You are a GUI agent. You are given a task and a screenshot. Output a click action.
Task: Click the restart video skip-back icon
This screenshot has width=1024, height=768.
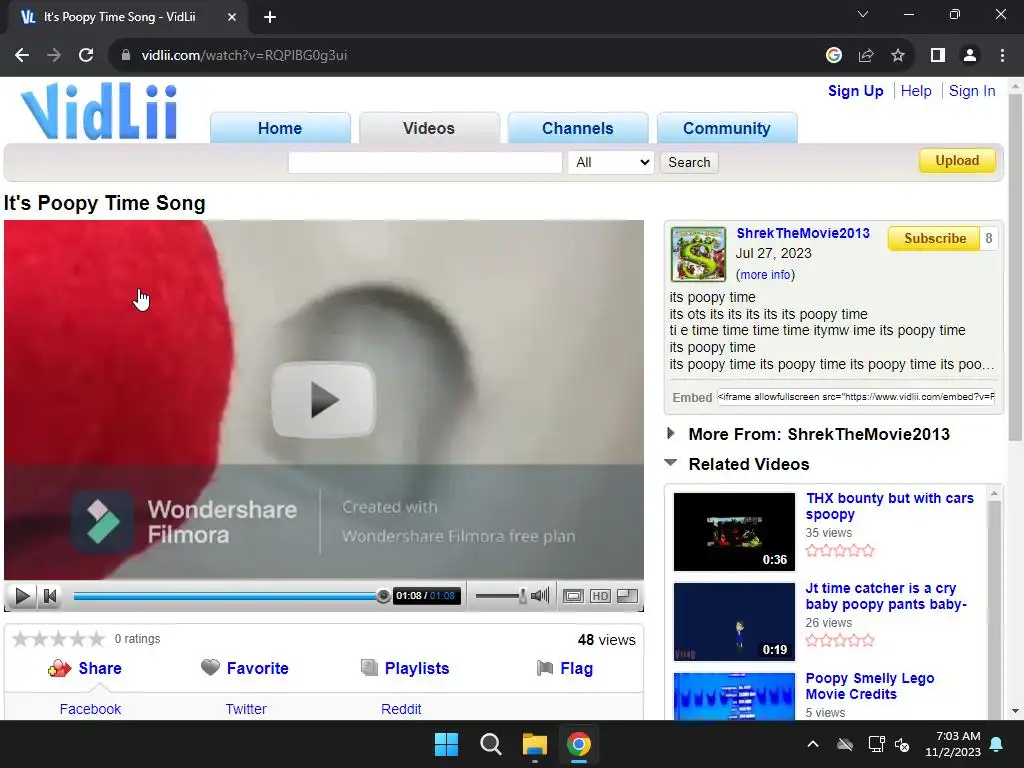tap(50, 596)
